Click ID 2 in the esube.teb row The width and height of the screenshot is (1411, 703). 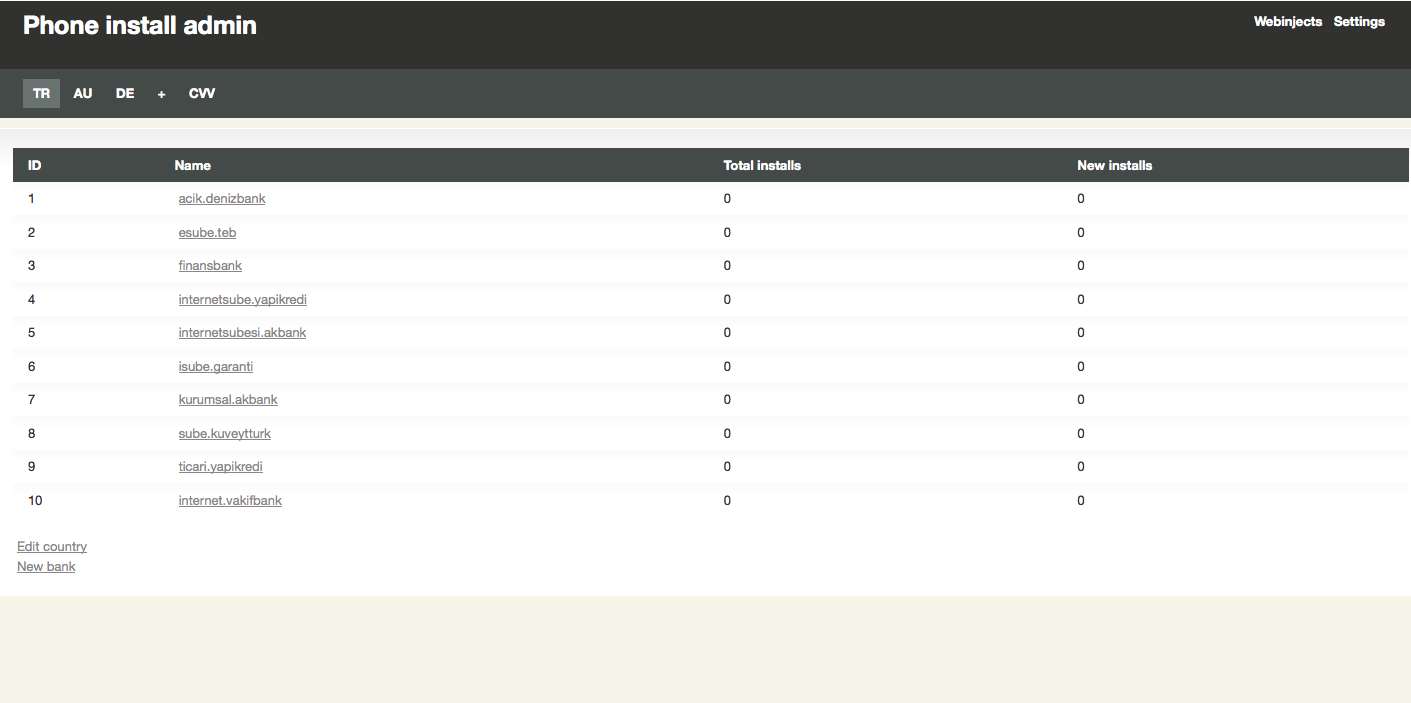(31, 232)
